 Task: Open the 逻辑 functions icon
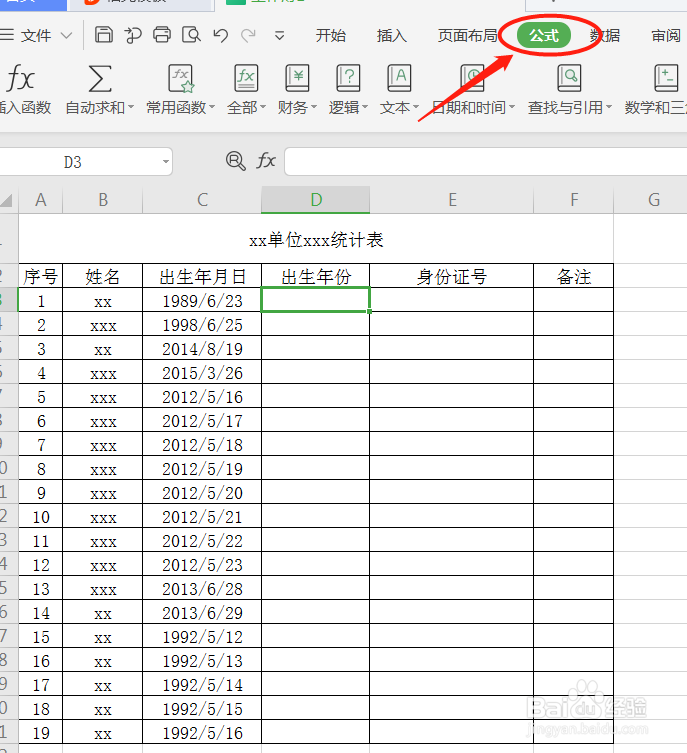(x=348, y=78)
